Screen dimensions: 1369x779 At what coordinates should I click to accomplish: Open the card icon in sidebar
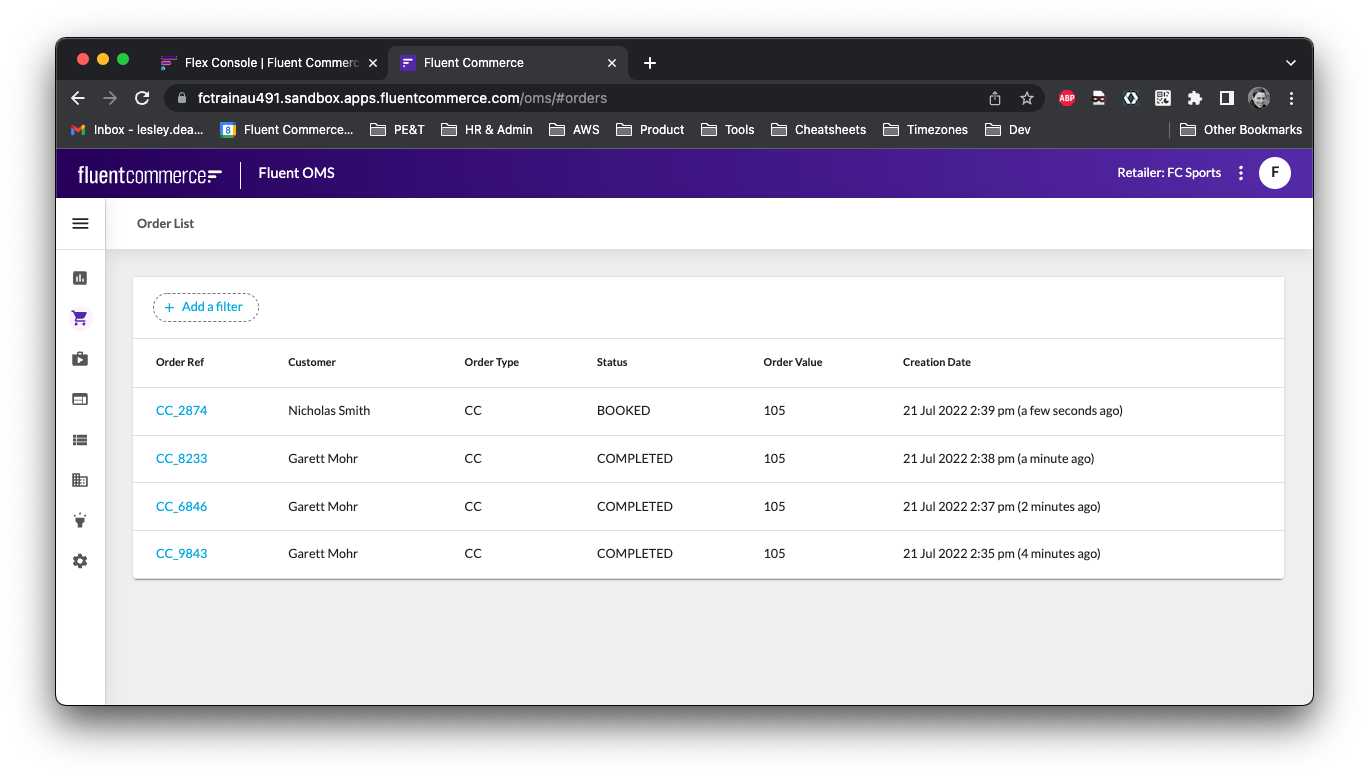tap(80, 399)
